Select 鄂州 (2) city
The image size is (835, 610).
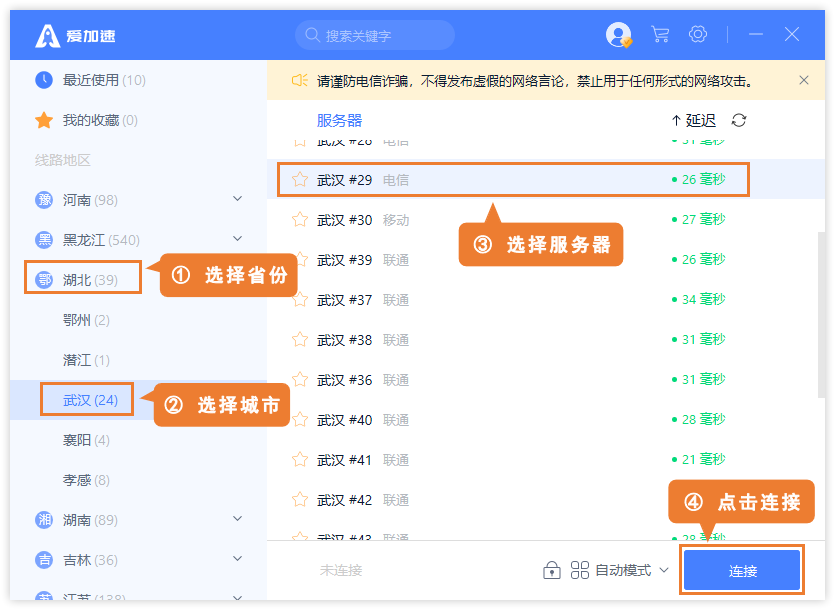pyautogui.click(x=86, y=320)
